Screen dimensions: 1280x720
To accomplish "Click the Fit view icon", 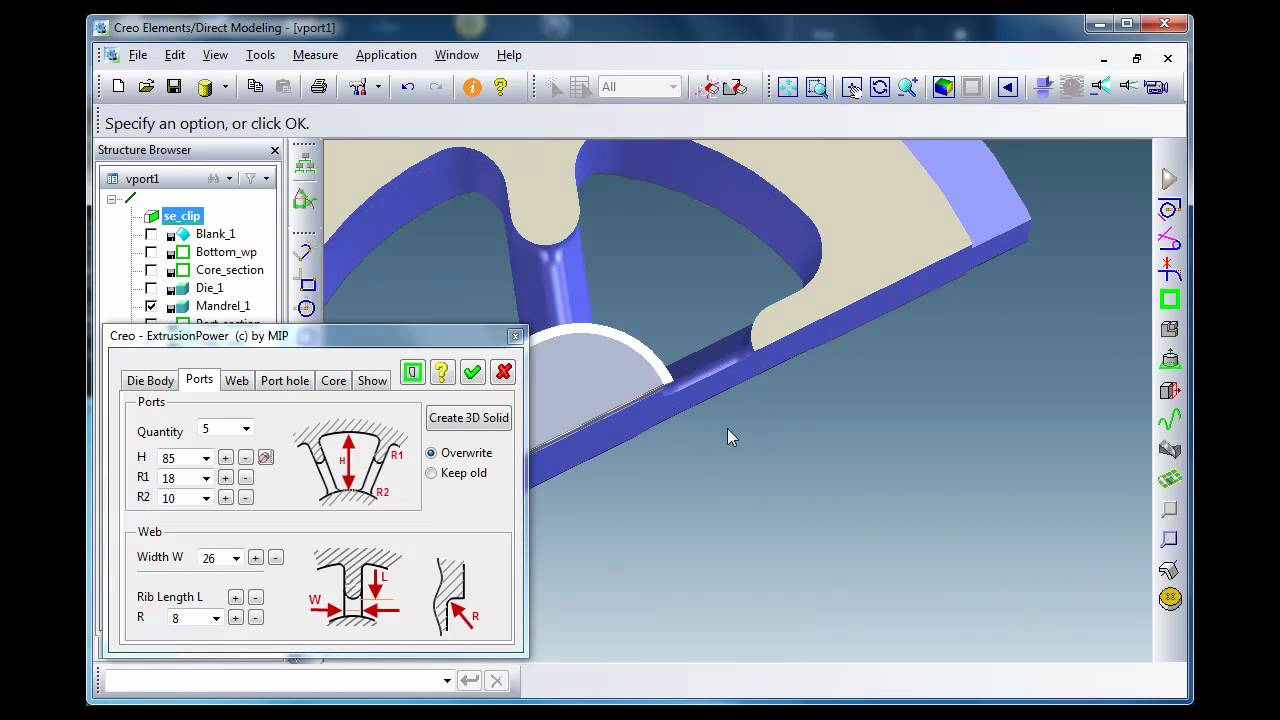I will (x=788, y=87).
